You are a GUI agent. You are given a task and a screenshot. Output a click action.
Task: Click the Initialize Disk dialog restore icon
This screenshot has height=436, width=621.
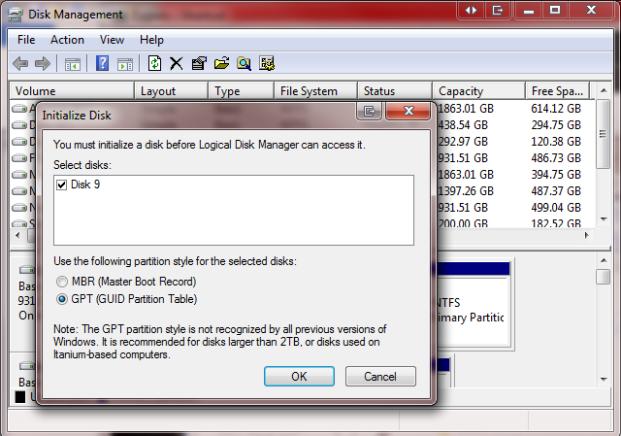tap(369, 111)
